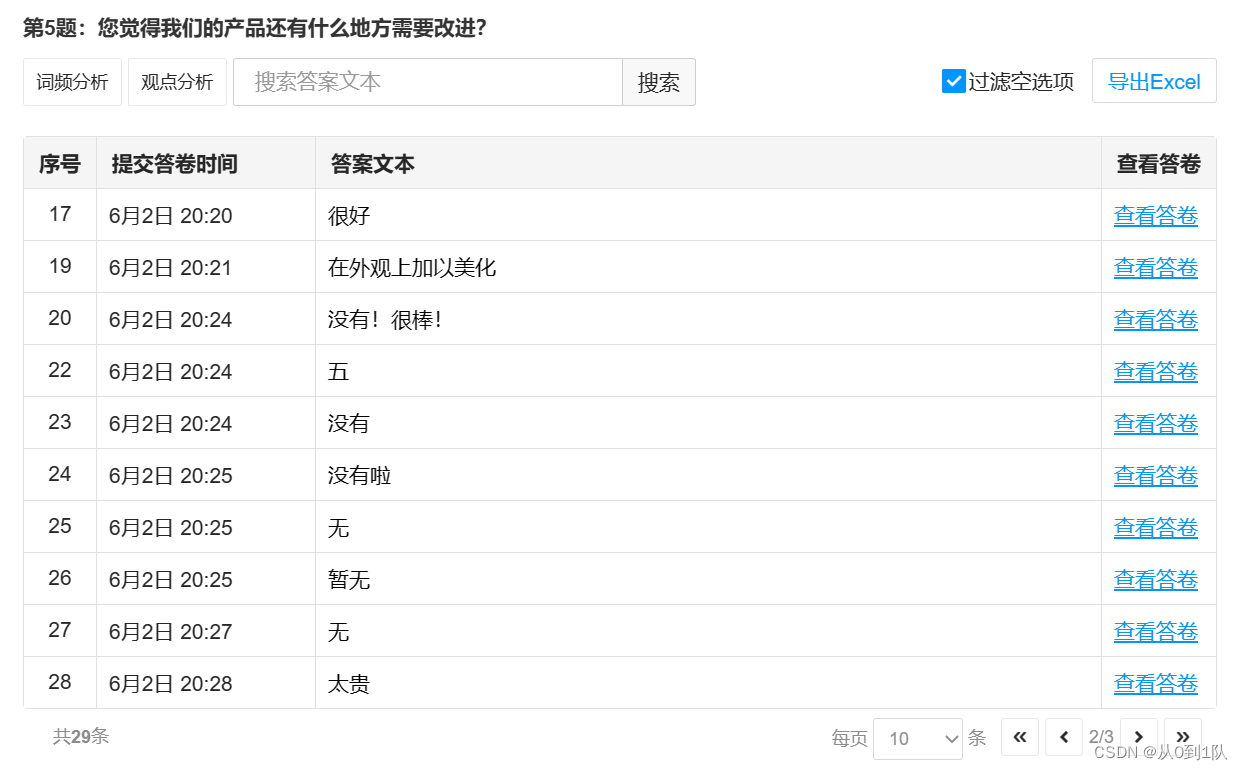The image size is (1243, 770).
Task: Jump to last page with double-right arrow
Action: (1183, 737)
